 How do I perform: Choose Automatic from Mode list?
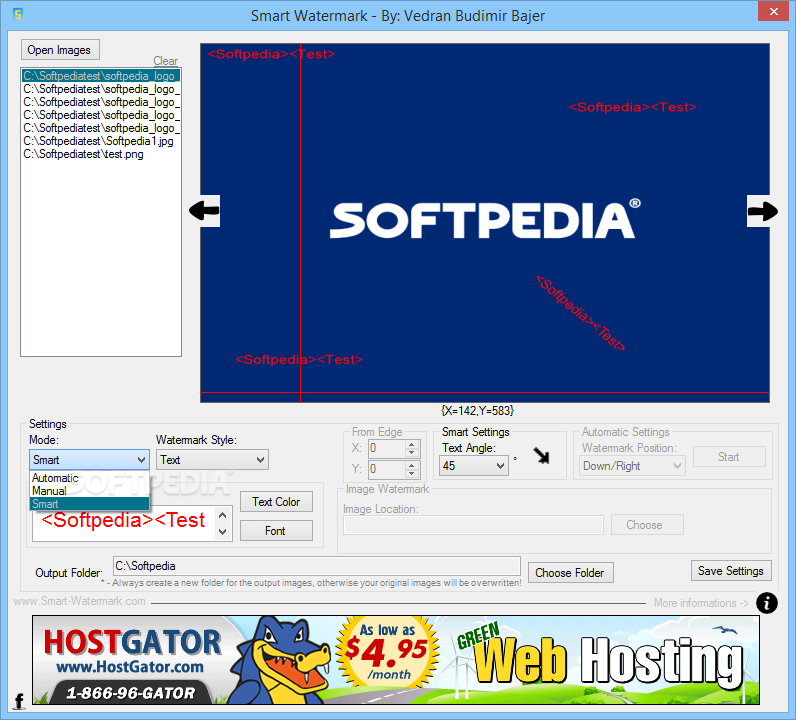[x=89, y=478]
